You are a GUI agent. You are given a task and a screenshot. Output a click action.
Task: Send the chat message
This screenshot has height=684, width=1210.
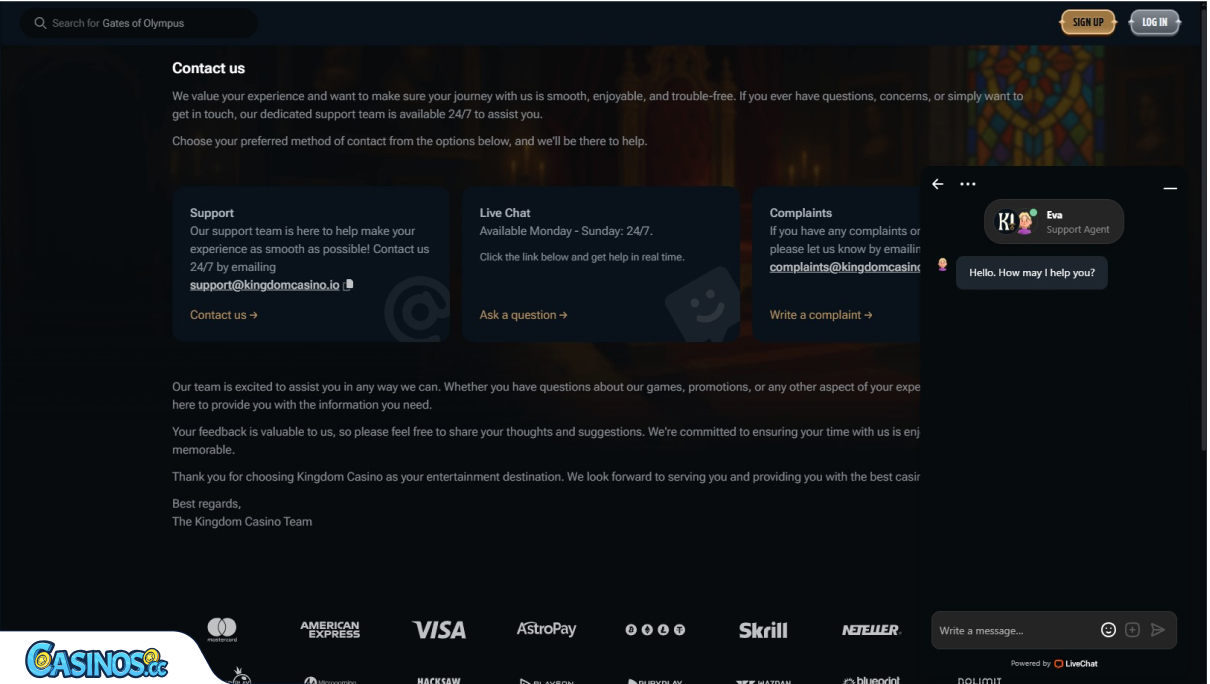[1158, 630]
